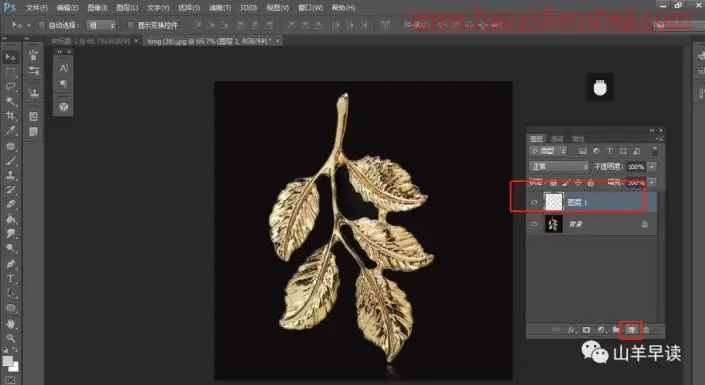Select the Dodge tool
The image size is (705, 385).
10,248
